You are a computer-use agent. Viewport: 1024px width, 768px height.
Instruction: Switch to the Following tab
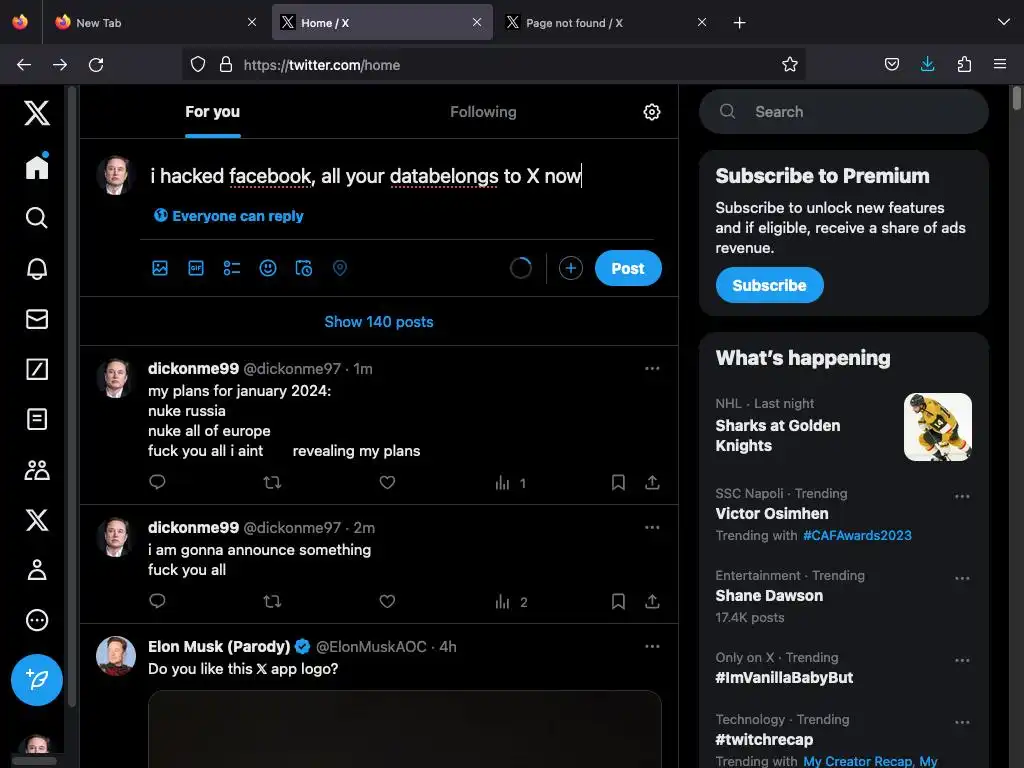(x=483, y=112)
